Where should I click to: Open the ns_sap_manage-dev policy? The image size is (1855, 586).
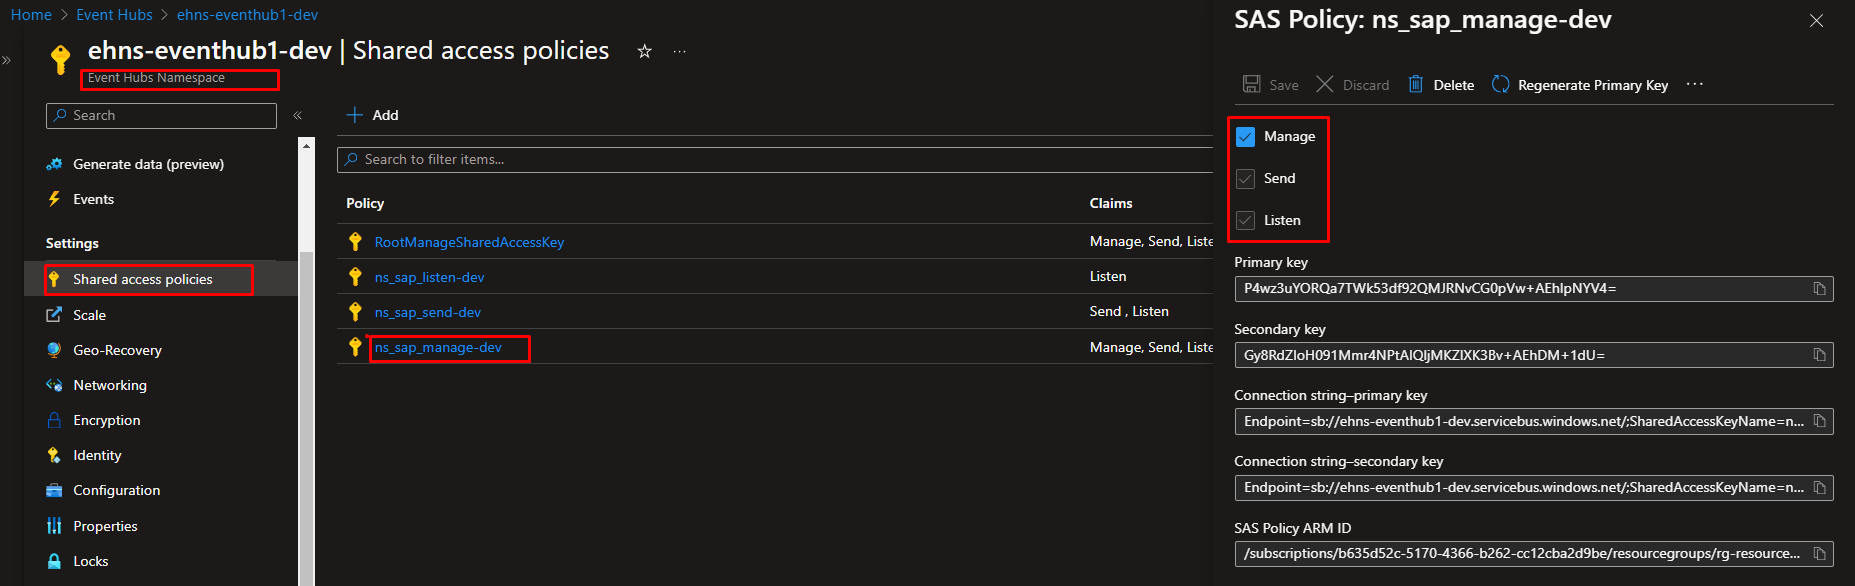point(438,347)
